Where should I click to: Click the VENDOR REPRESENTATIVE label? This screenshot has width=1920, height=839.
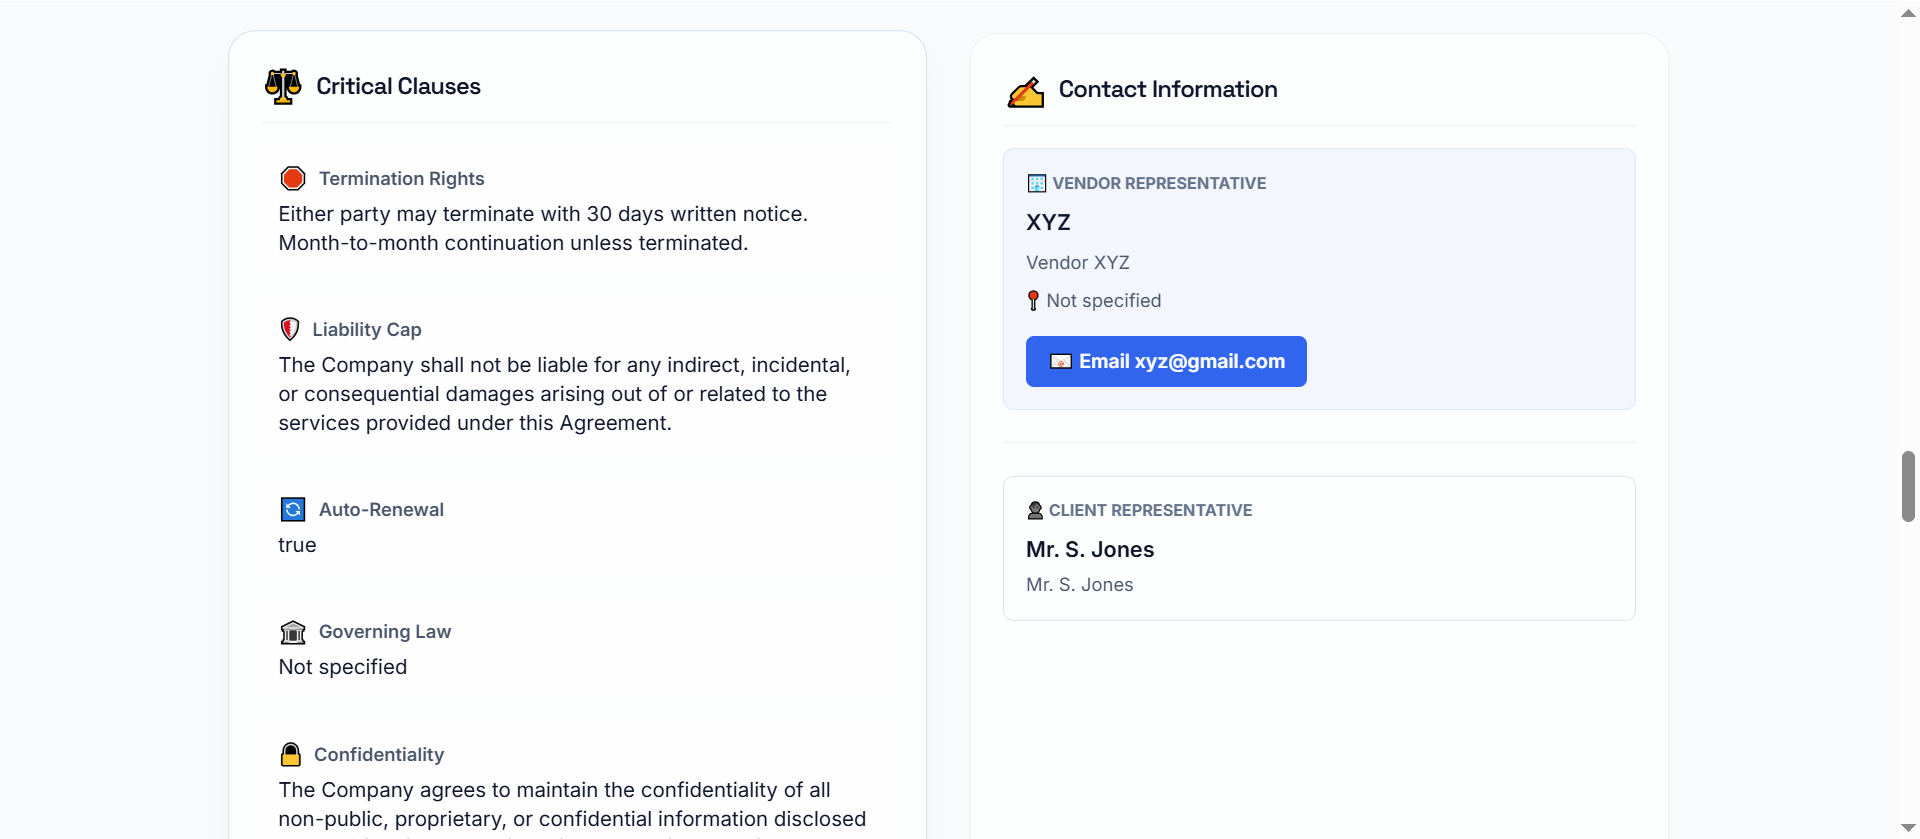(1159, 183)
